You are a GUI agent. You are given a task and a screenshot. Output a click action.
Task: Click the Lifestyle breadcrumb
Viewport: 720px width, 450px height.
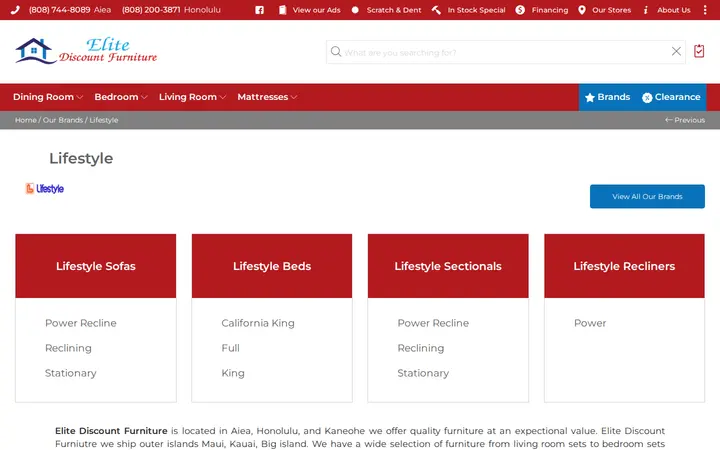point(104,120)
